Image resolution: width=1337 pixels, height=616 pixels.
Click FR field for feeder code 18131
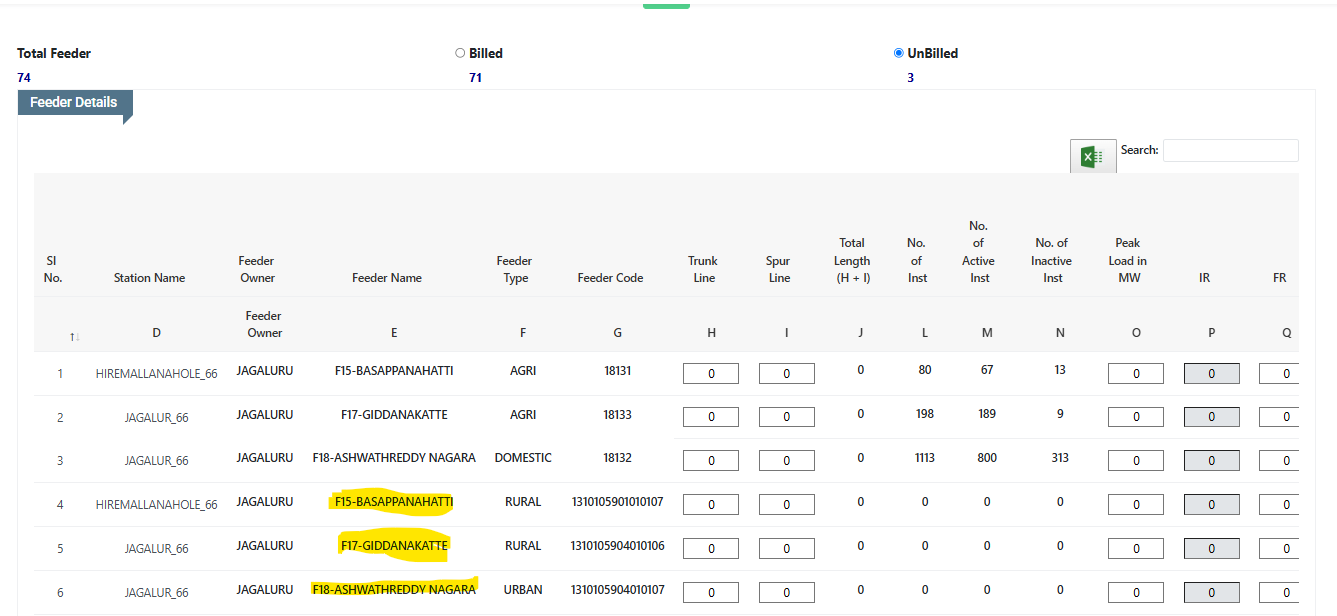pyautogui.click(x=1279, y=374)
